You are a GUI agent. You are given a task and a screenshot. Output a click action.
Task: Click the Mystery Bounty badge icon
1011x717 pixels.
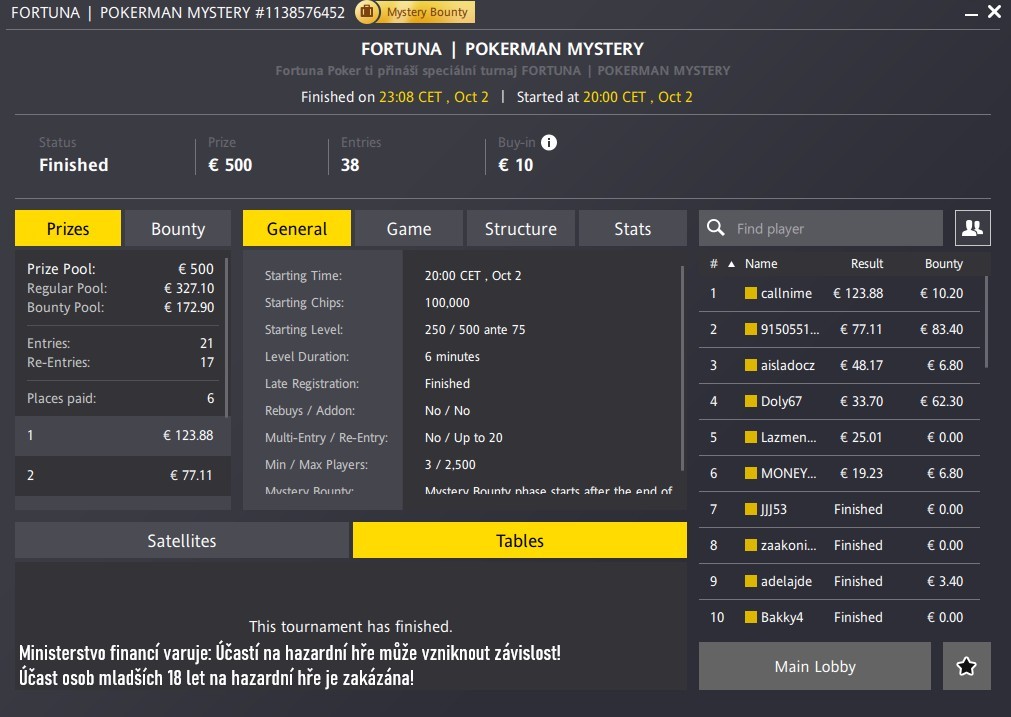pyautogui.click(x=367, y=12)
